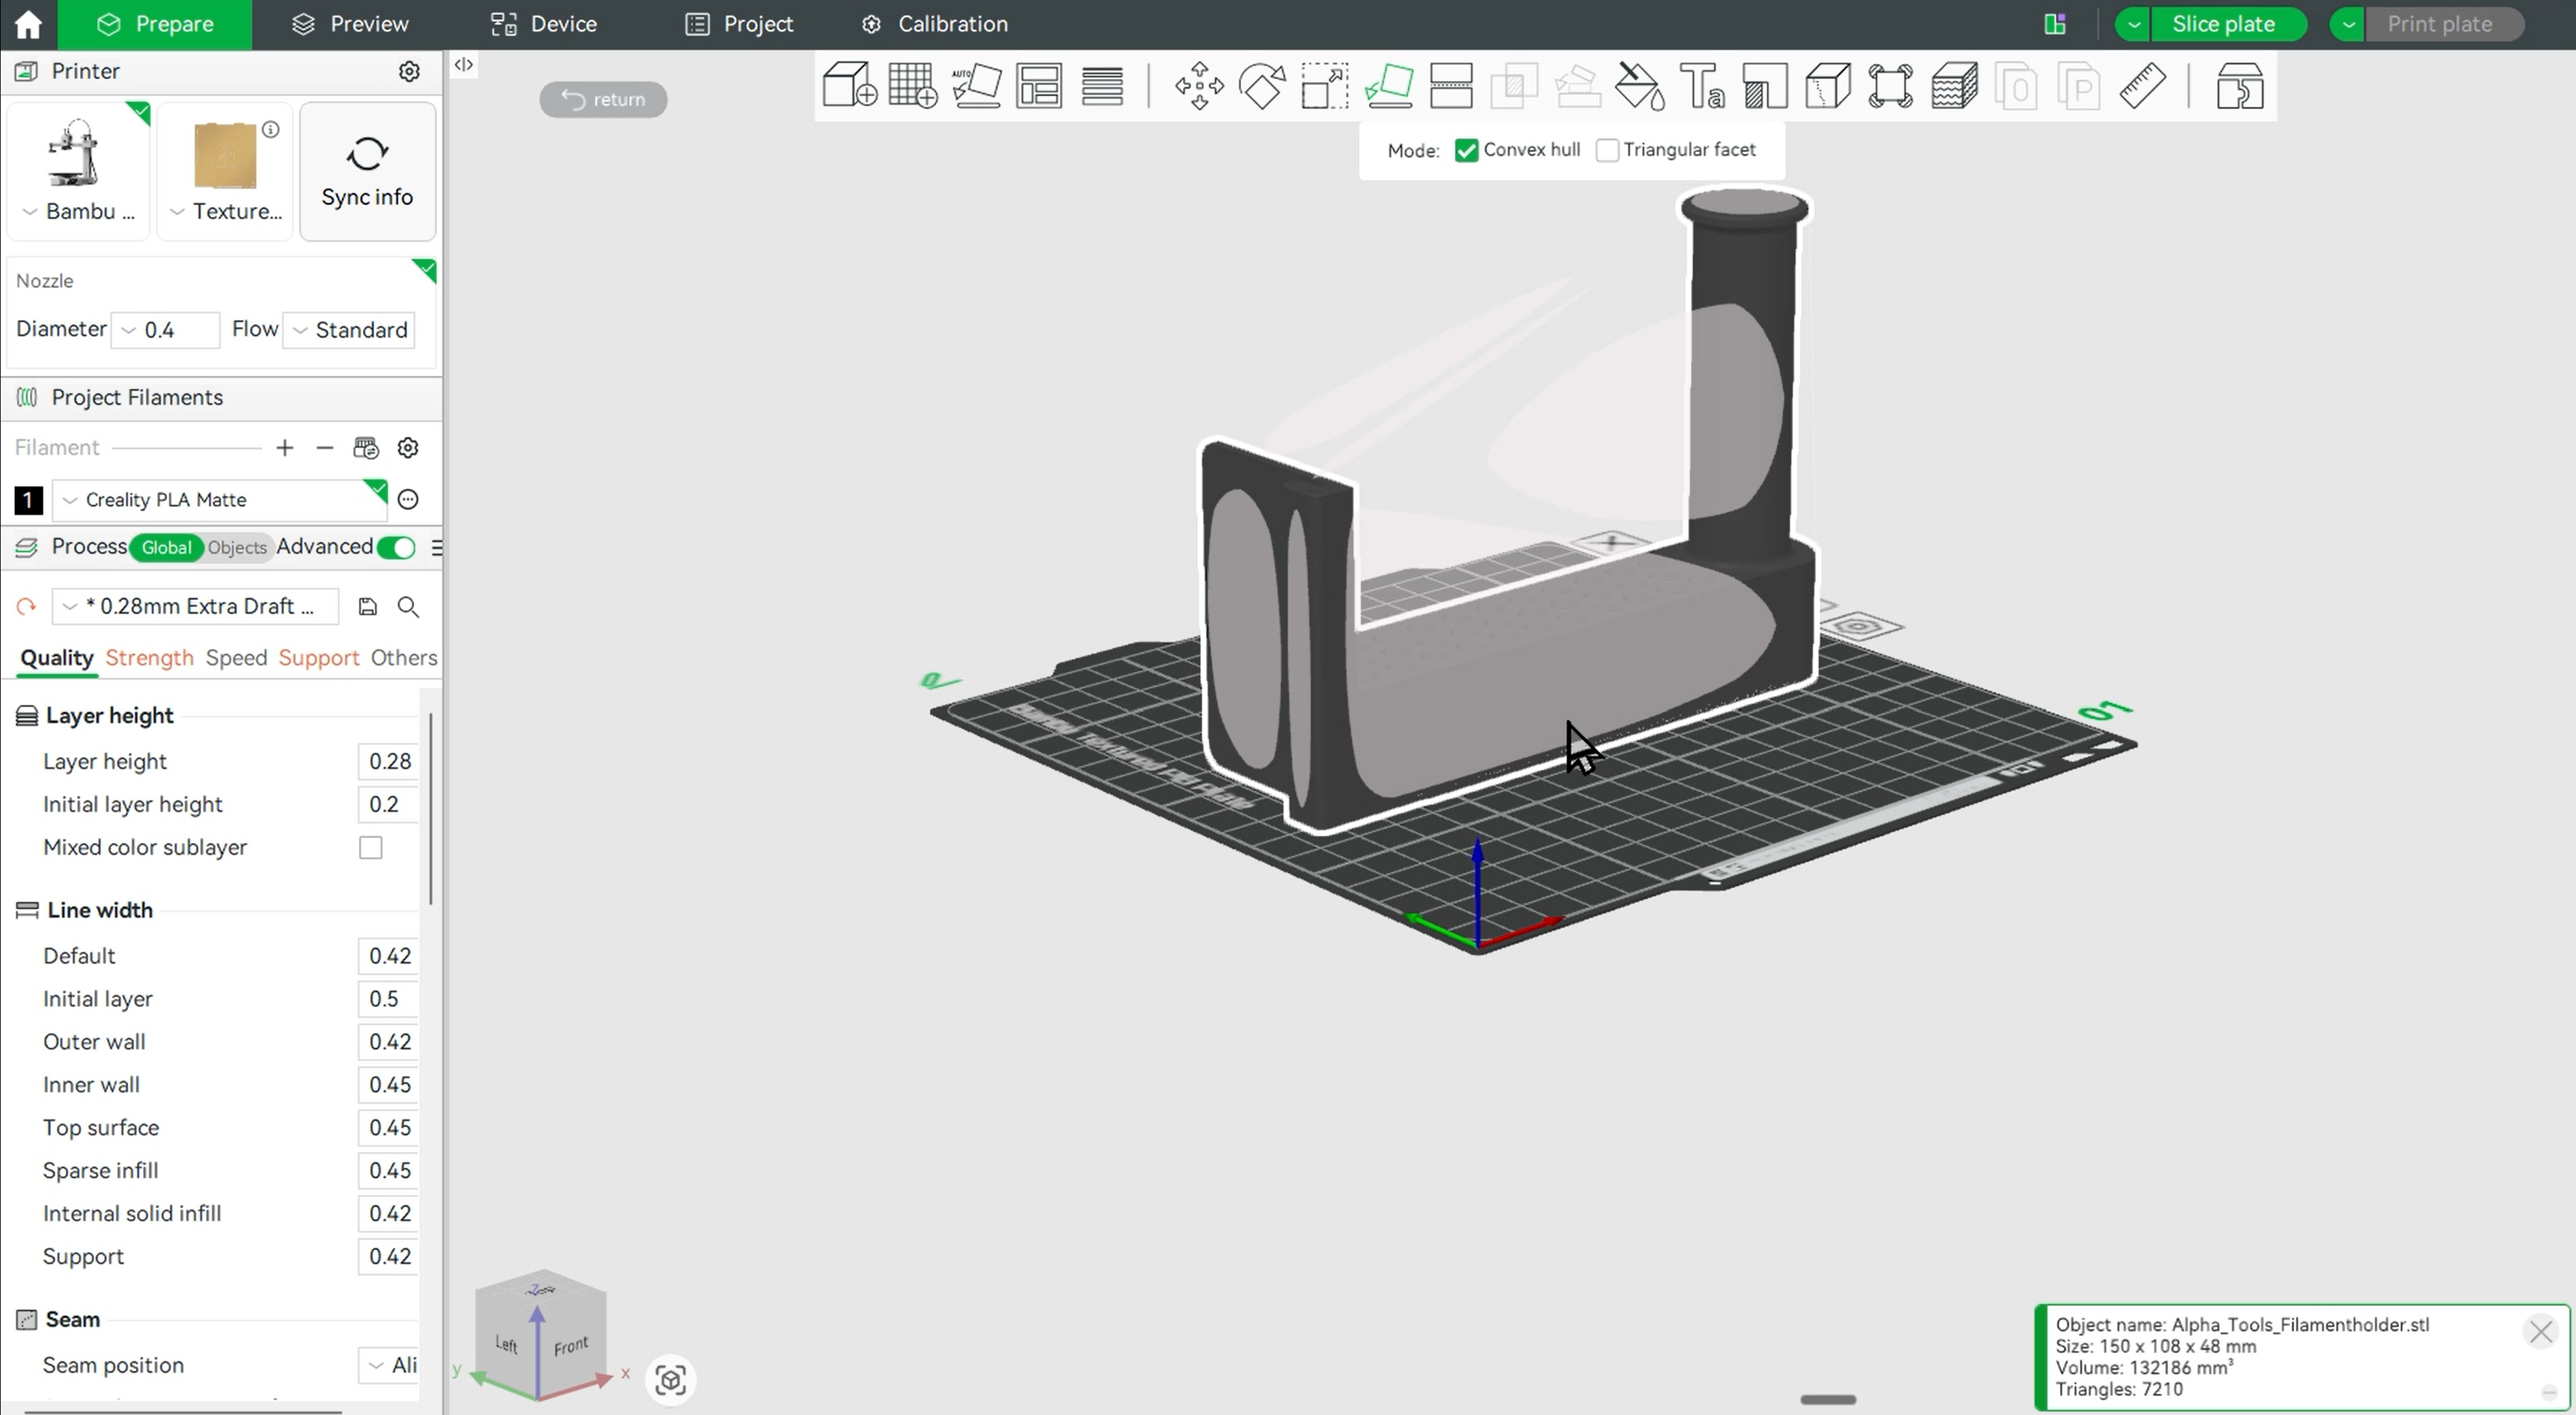The height and width of the screenshot is (1415, 2576).
Task: Open the Others settings tab
Action: tap(403, 657)
